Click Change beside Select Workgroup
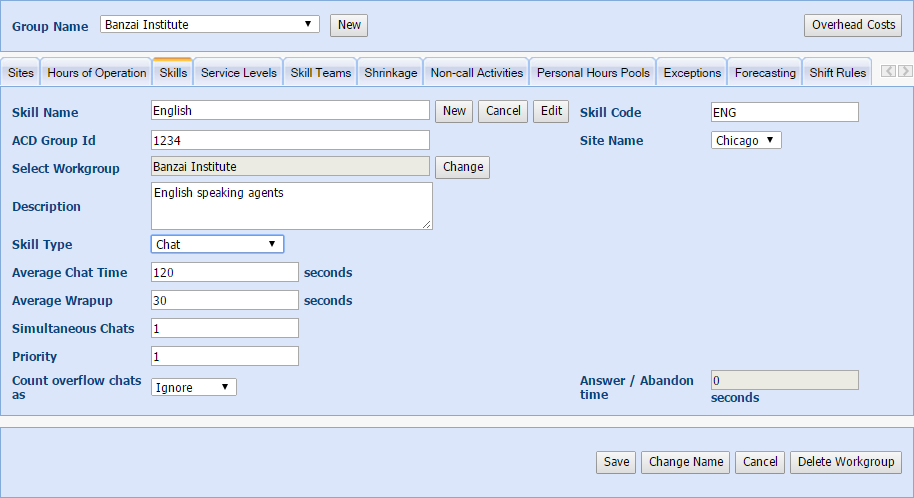The width and height of the screenshot is (914, 498). pos(463,167)
